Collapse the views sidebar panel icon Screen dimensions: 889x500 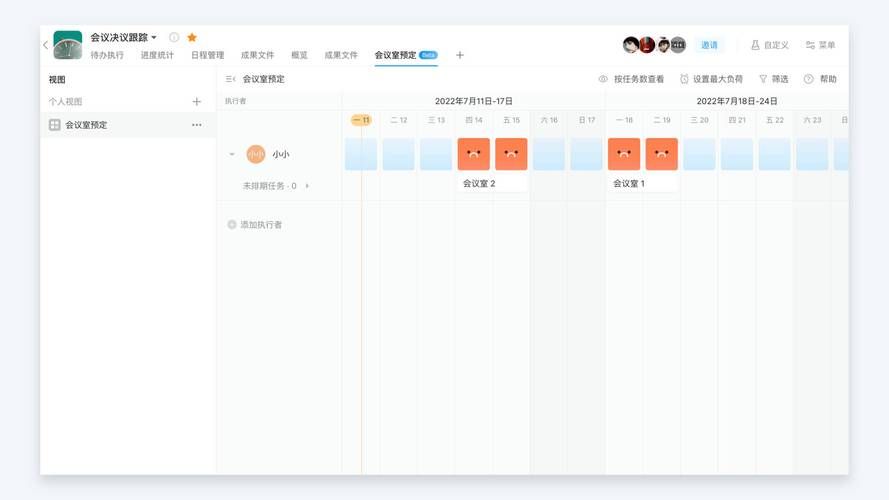tap(230, 79)
